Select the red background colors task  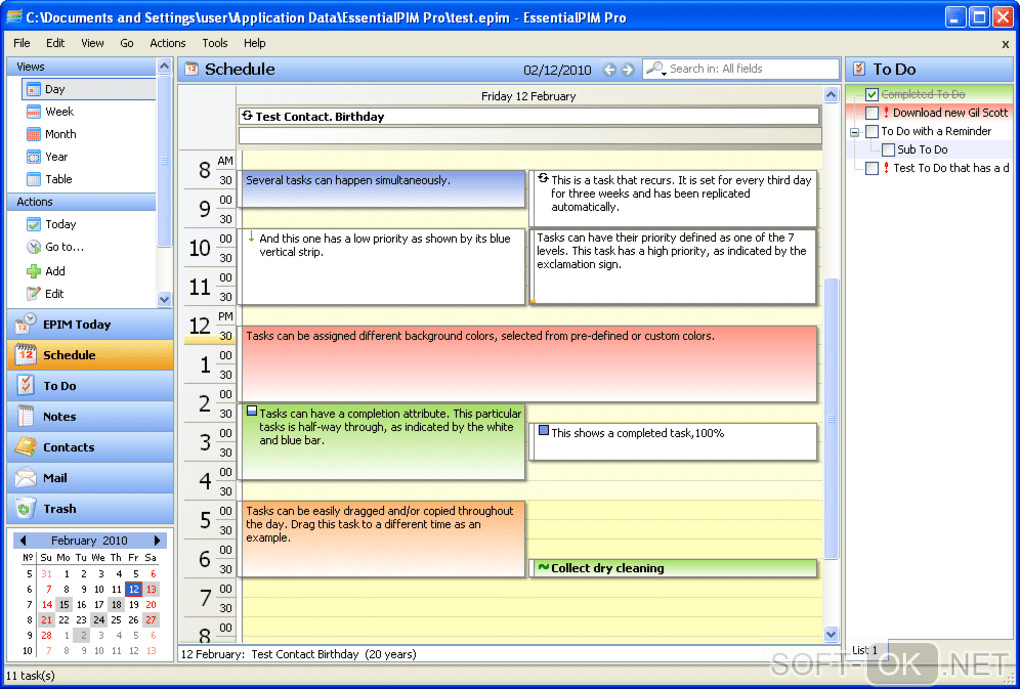click(529, 364)
